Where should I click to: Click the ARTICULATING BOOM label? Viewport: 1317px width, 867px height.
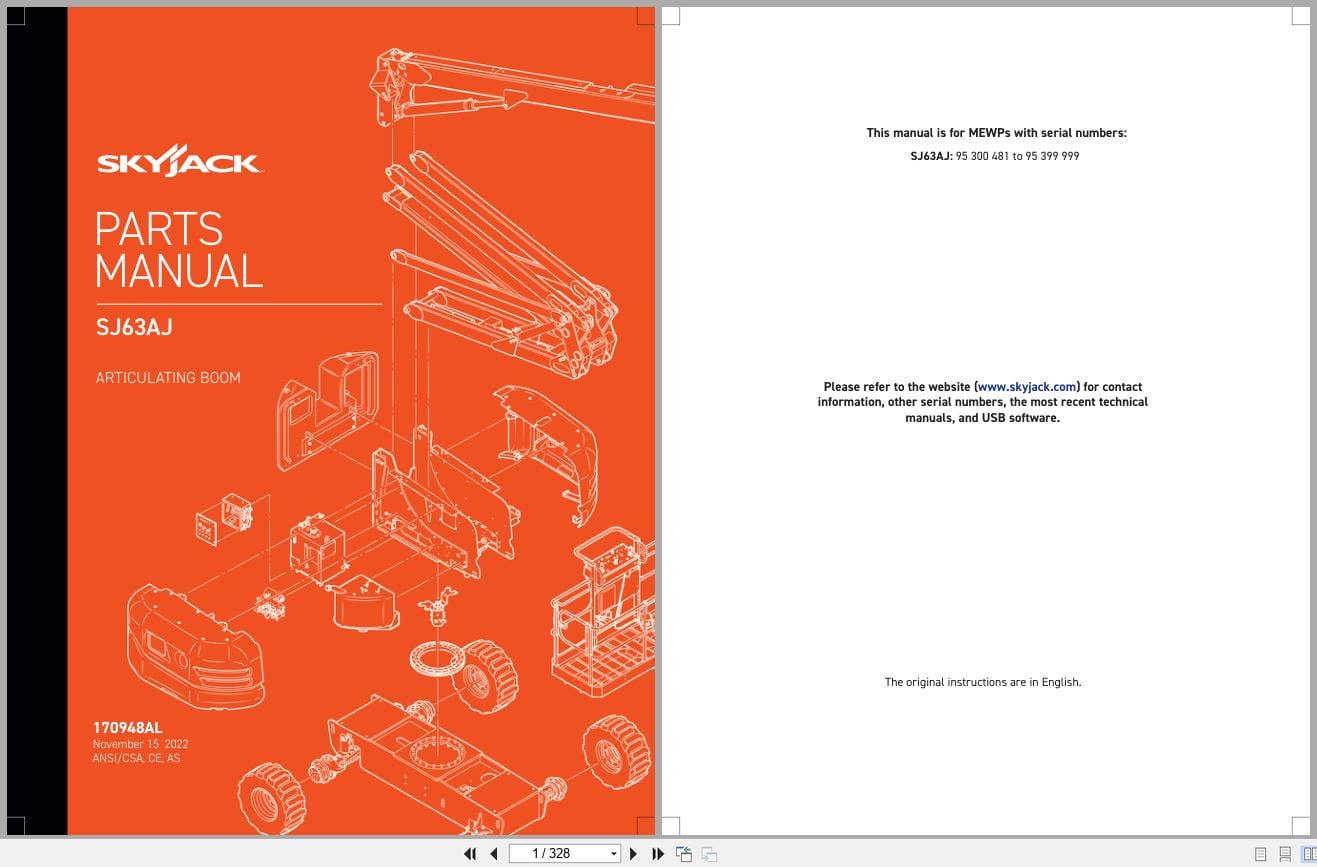pyautogui.click(x=168, y=378)
